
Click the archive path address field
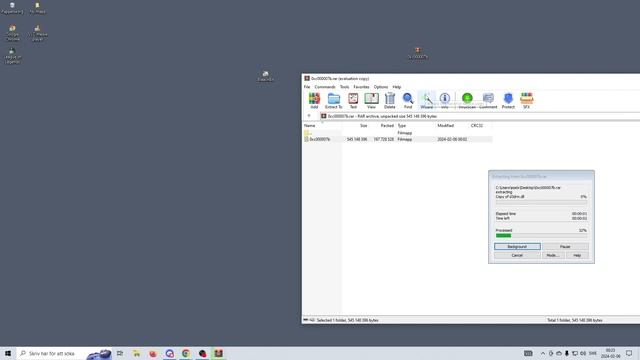click(x=480, y=116)
